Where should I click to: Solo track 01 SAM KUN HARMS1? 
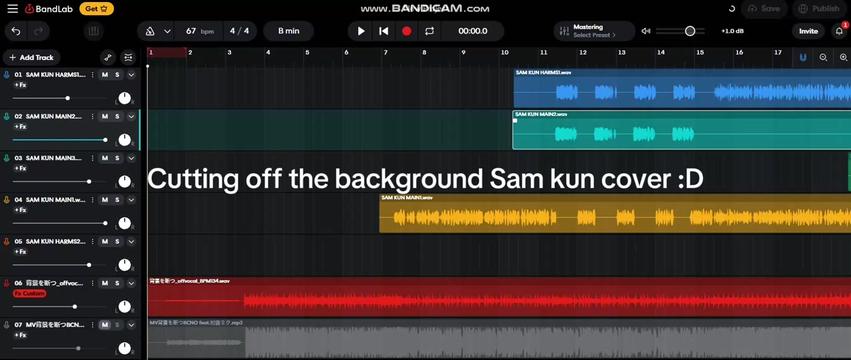pos(117,75)
